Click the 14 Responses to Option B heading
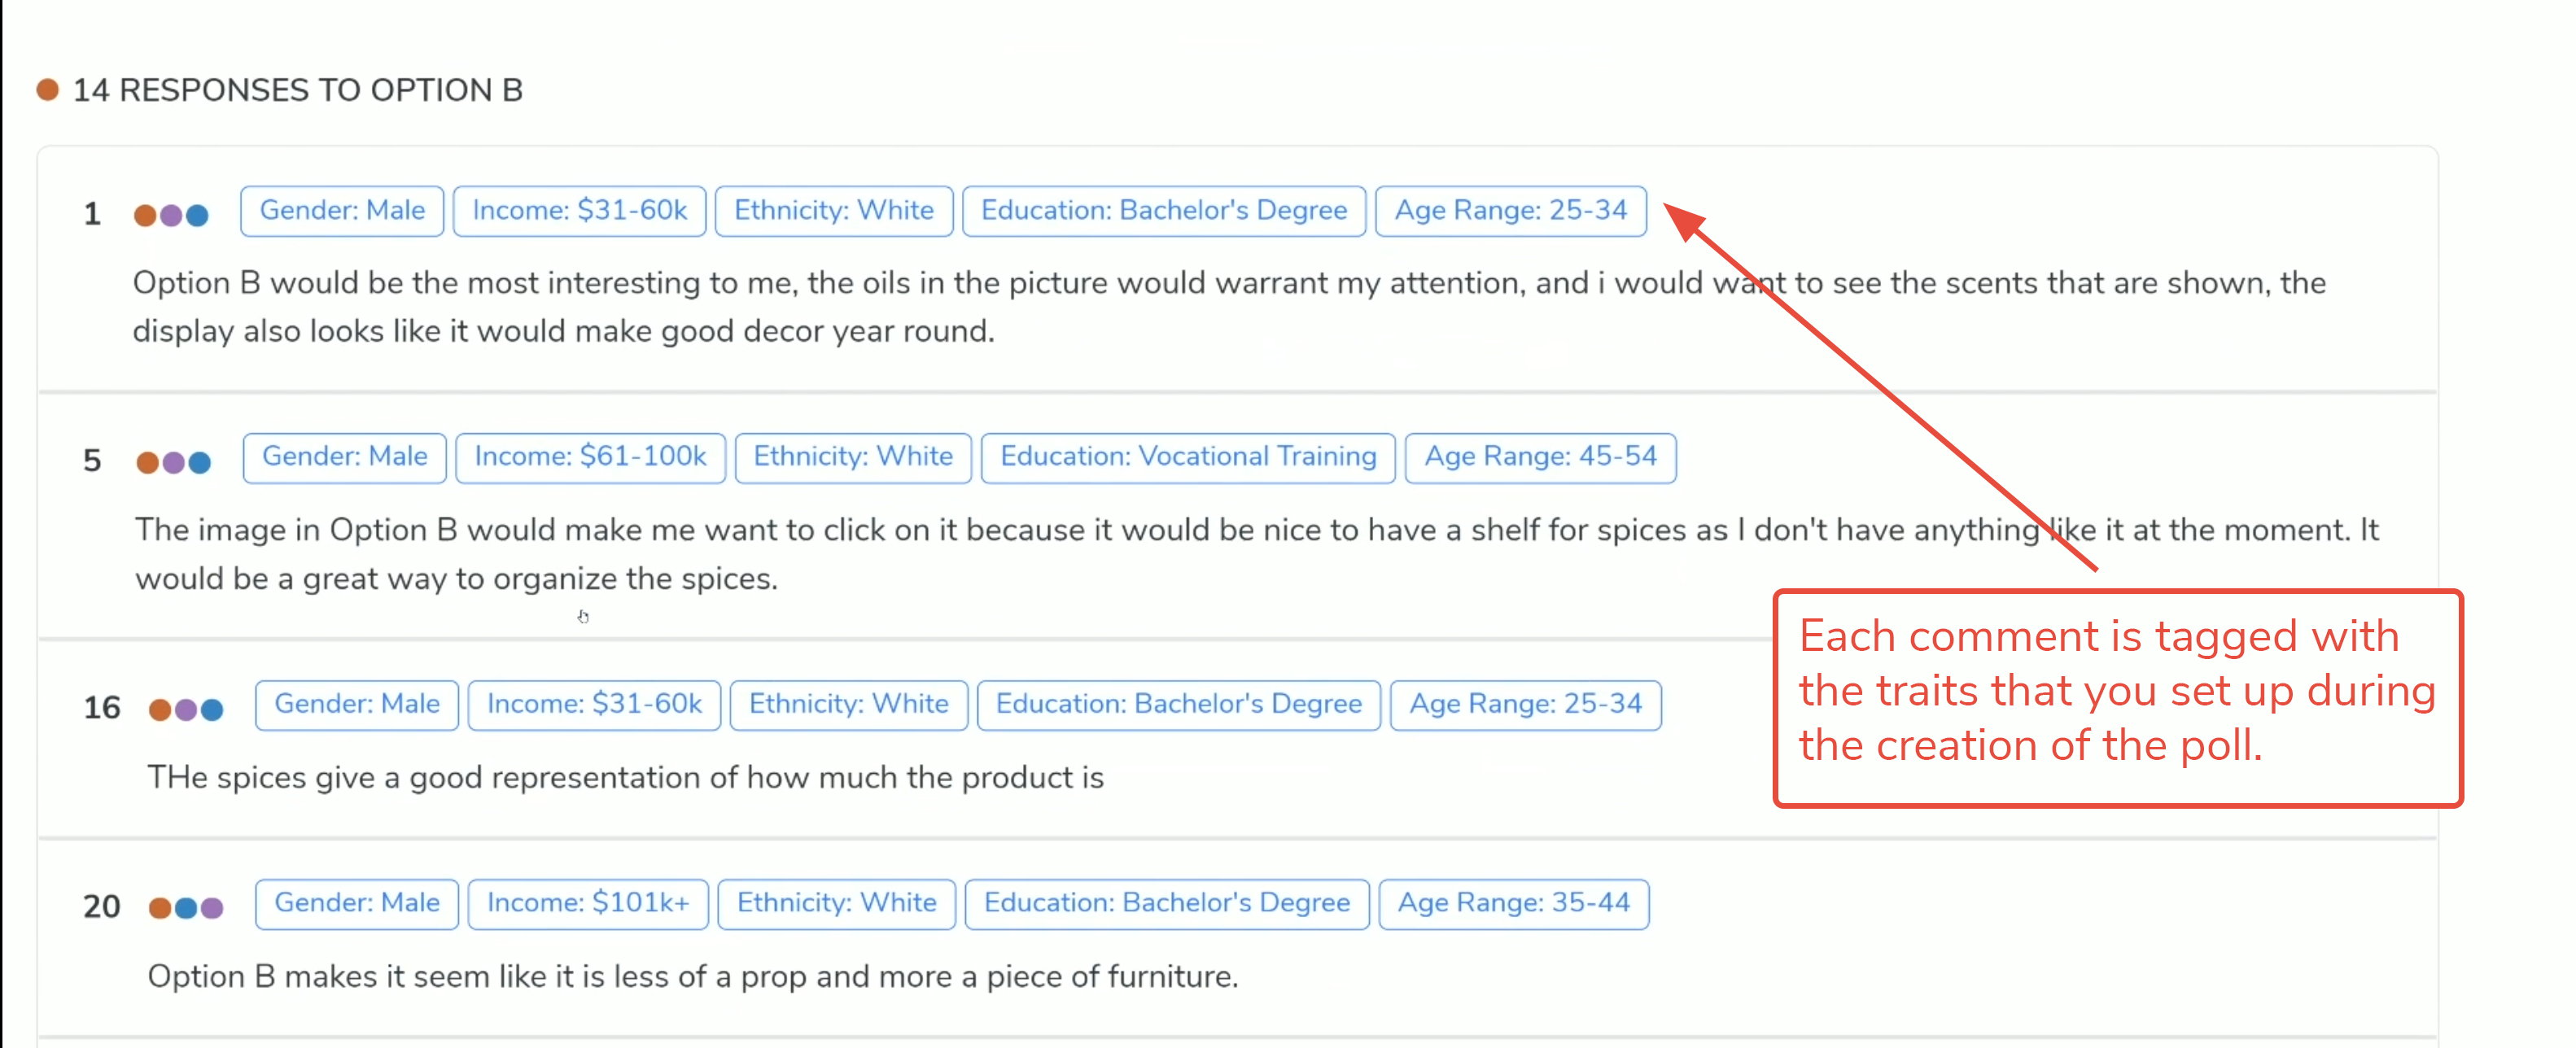This screenshot has width=2576, height=1048. point(297,90)
